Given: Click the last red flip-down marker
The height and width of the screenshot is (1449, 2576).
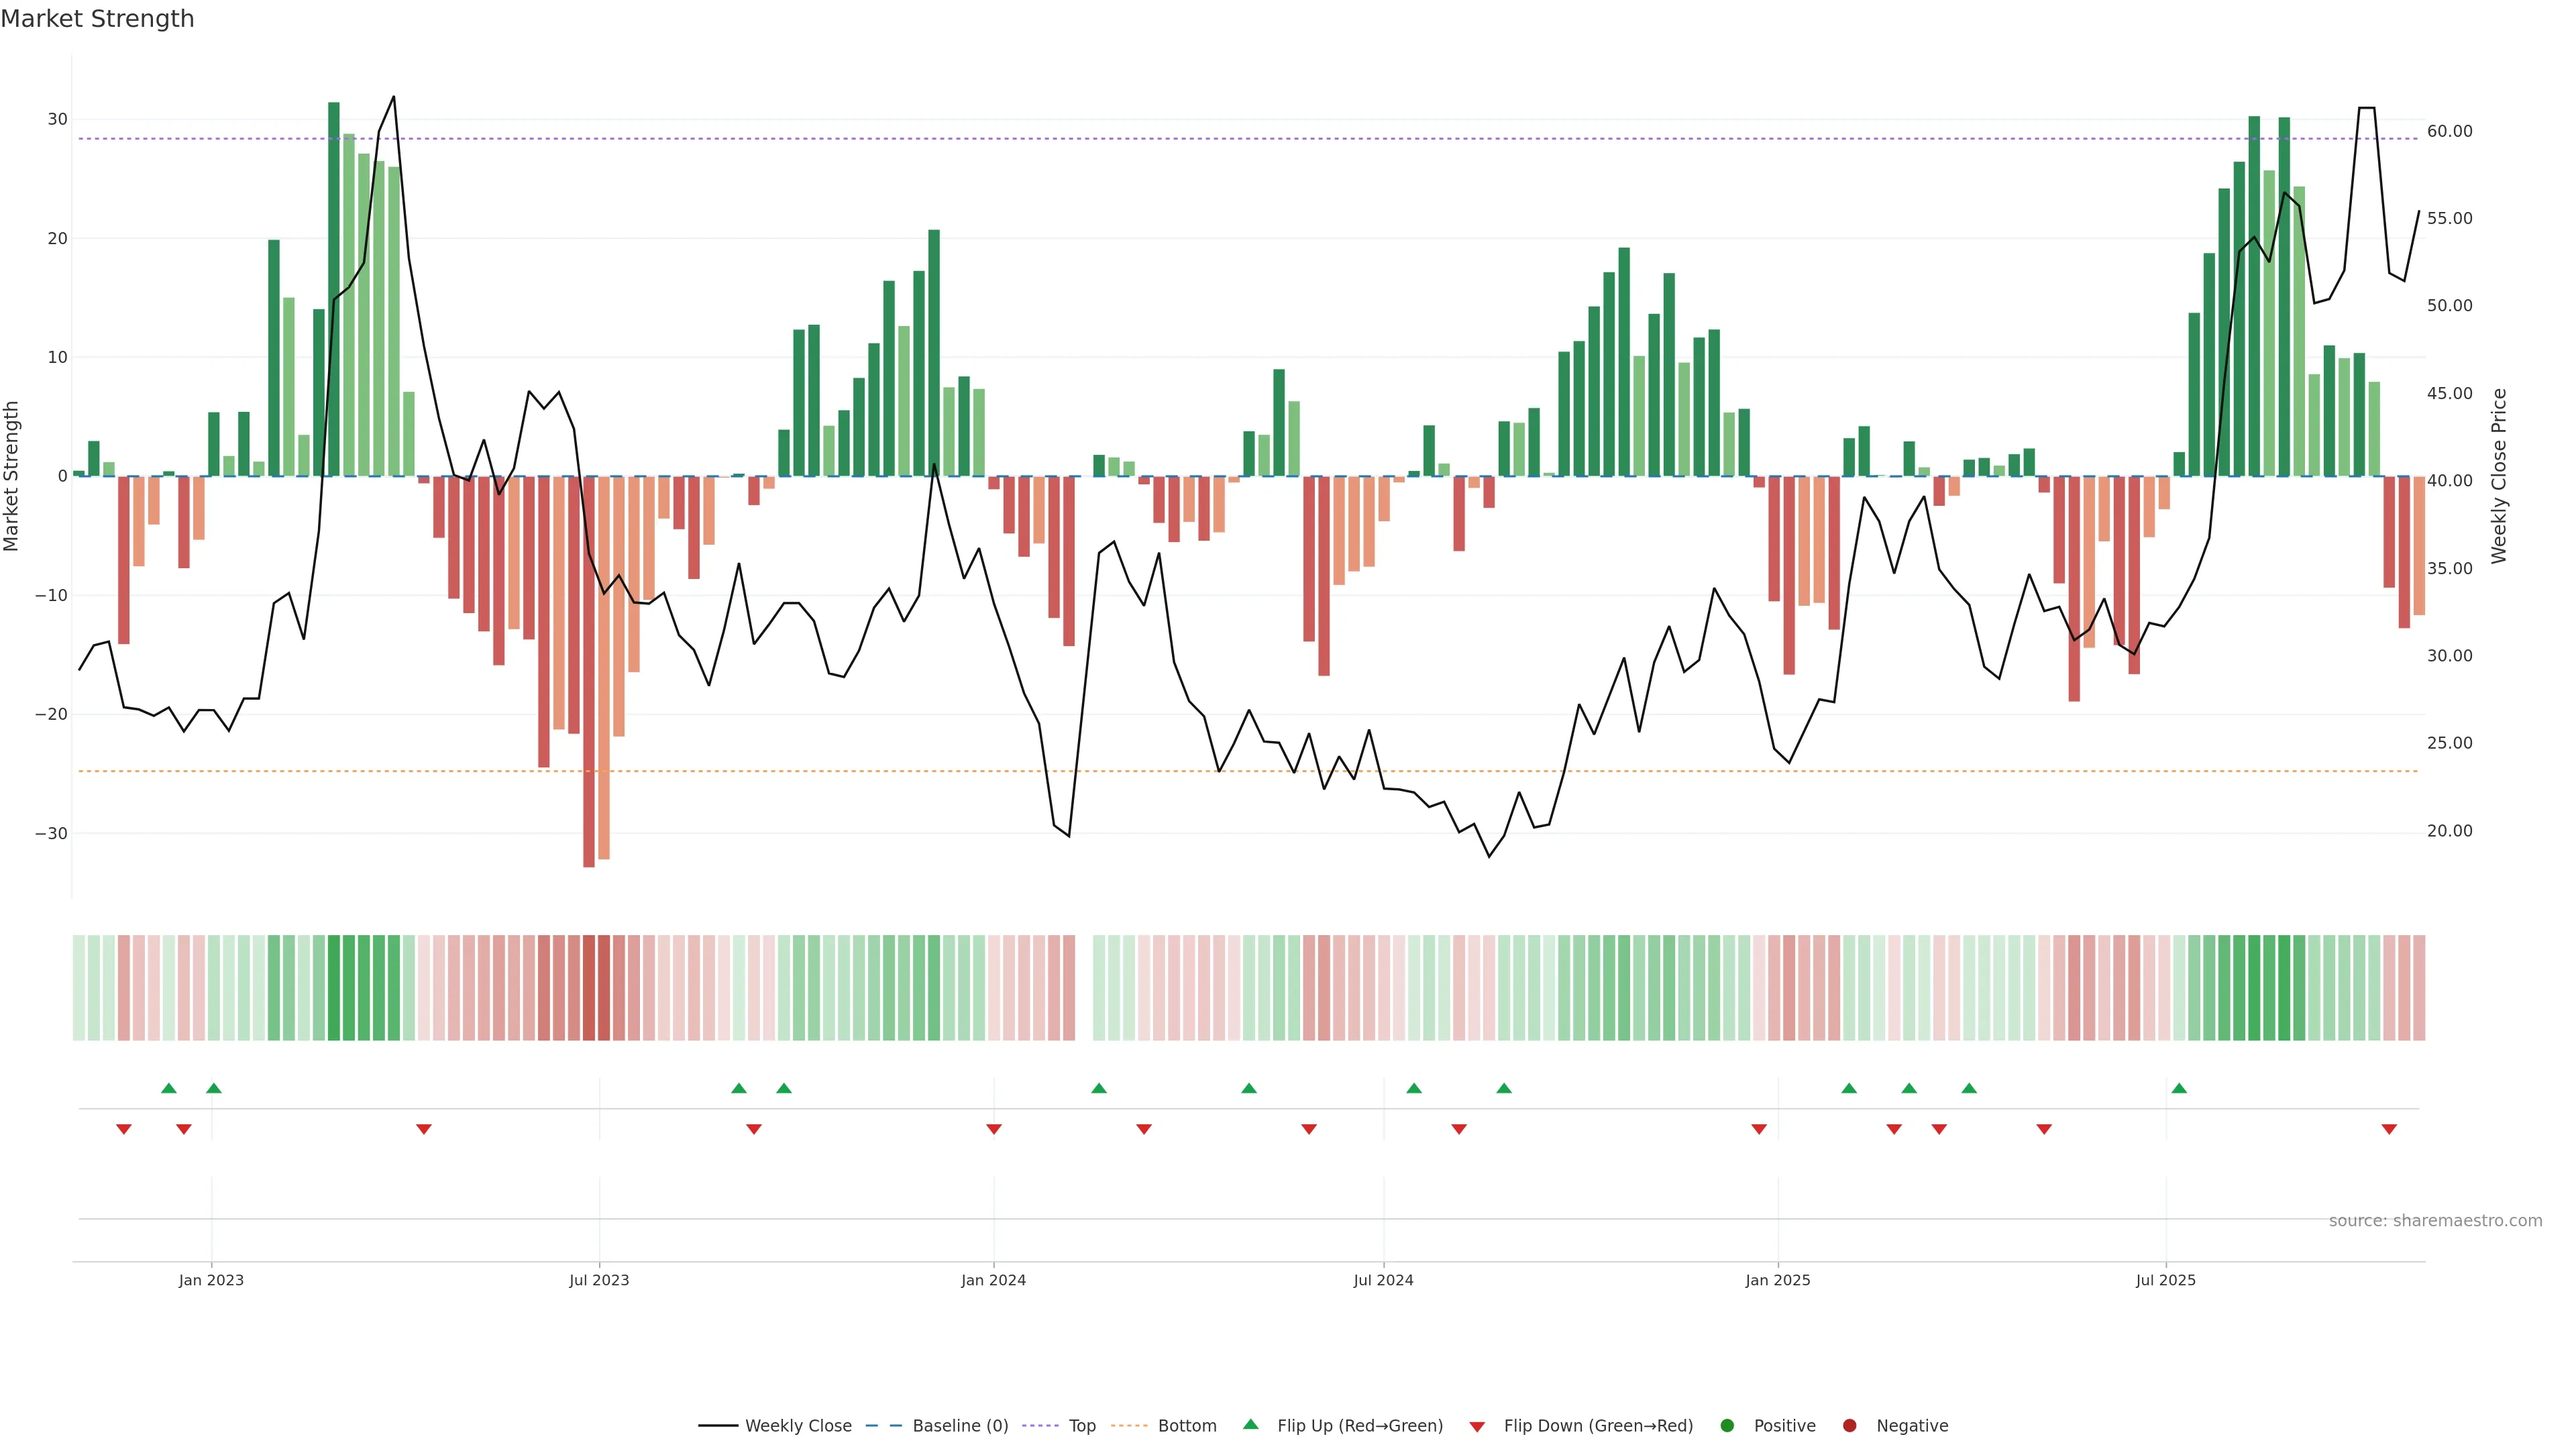Looking at the screenshot, I should click(2389, 1129).
